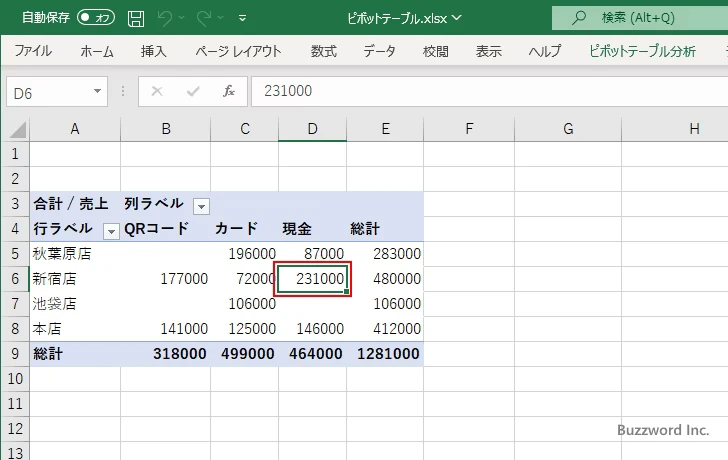Click grand total cell 318000

pos(166,354)
